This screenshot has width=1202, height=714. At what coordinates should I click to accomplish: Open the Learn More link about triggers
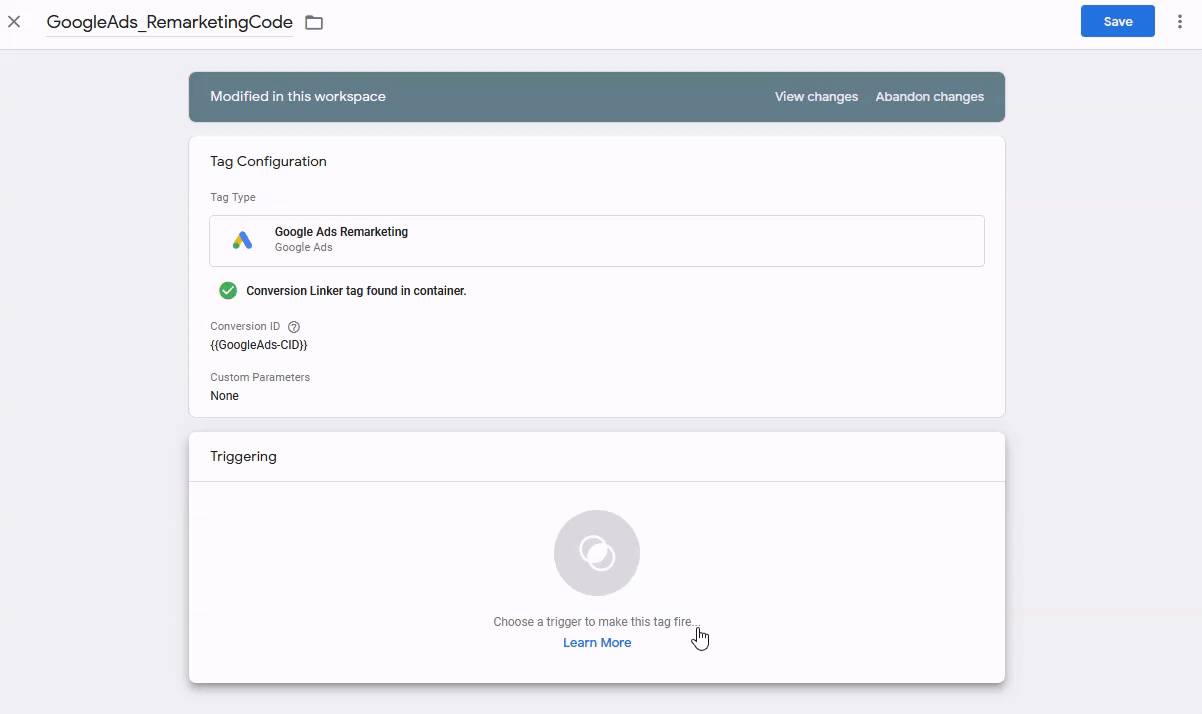coord(597,643)
